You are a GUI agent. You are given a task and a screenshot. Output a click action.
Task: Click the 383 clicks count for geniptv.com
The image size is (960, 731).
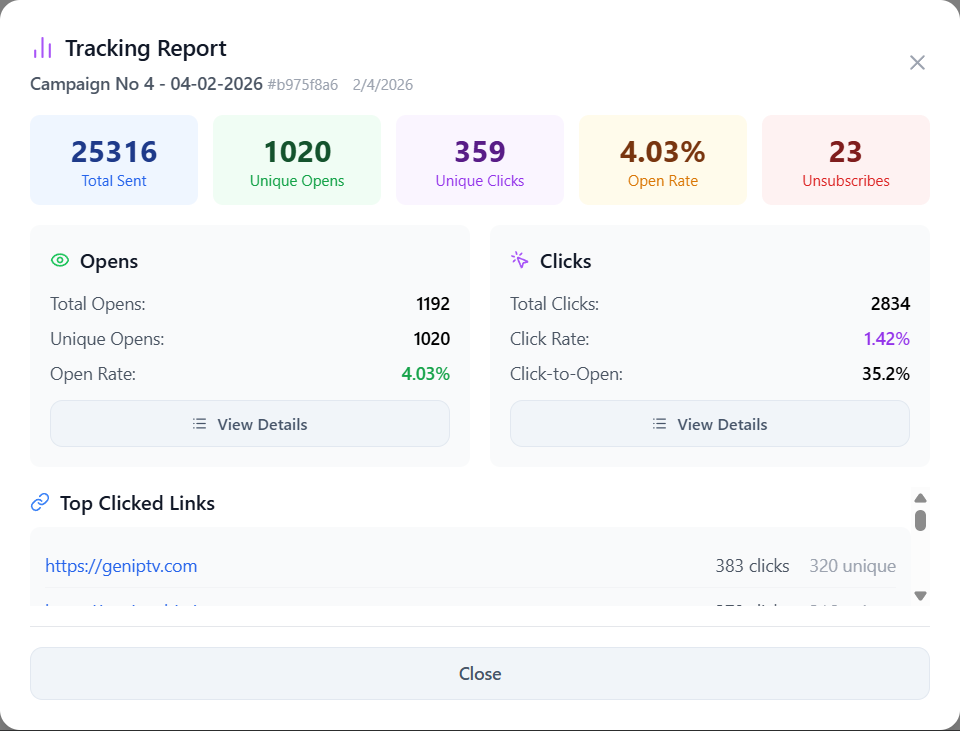pos(752,565)
